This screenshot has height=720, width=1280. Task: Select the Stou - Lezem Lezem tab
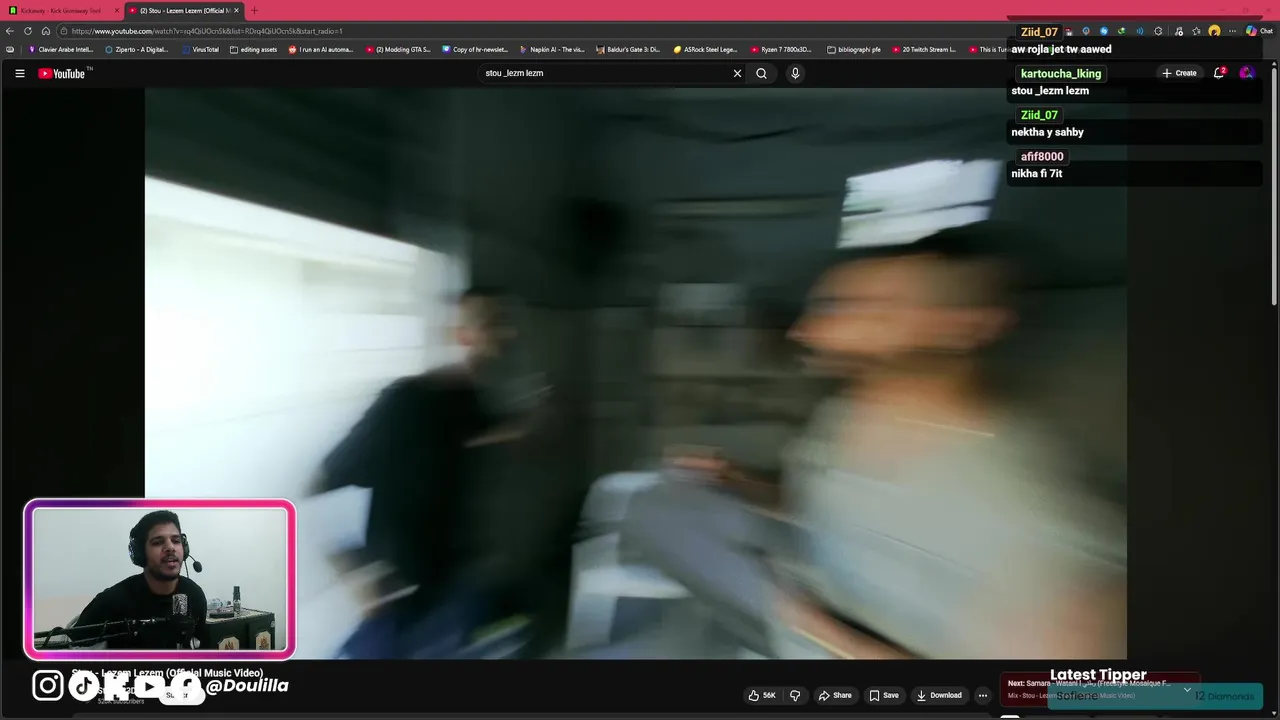point(178,10)
